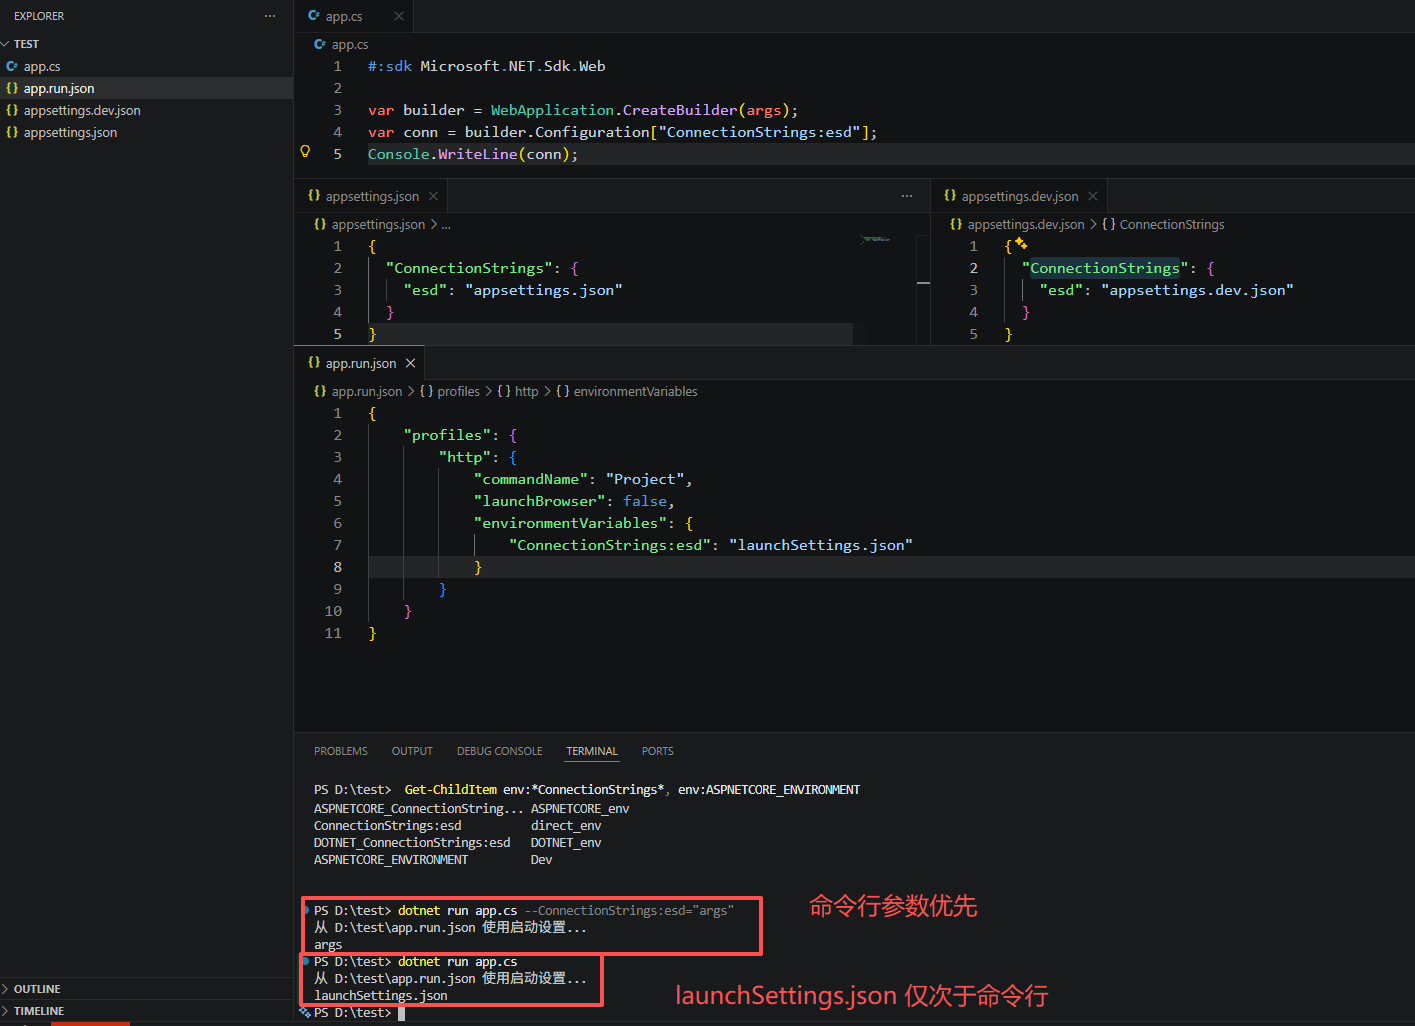Close the app.cs editor tab
Image resolution: width=1415 pixels, height=1026 pixels.
click(399, 16)
